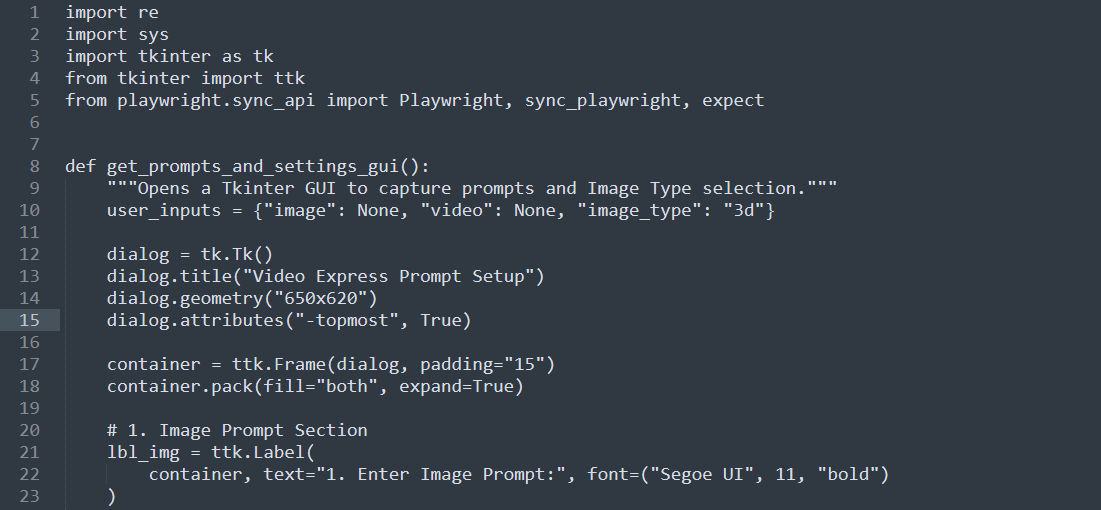Click the function name get_prompts_and_settings_gui
1101x510 pixels.
tap(252, 166)
